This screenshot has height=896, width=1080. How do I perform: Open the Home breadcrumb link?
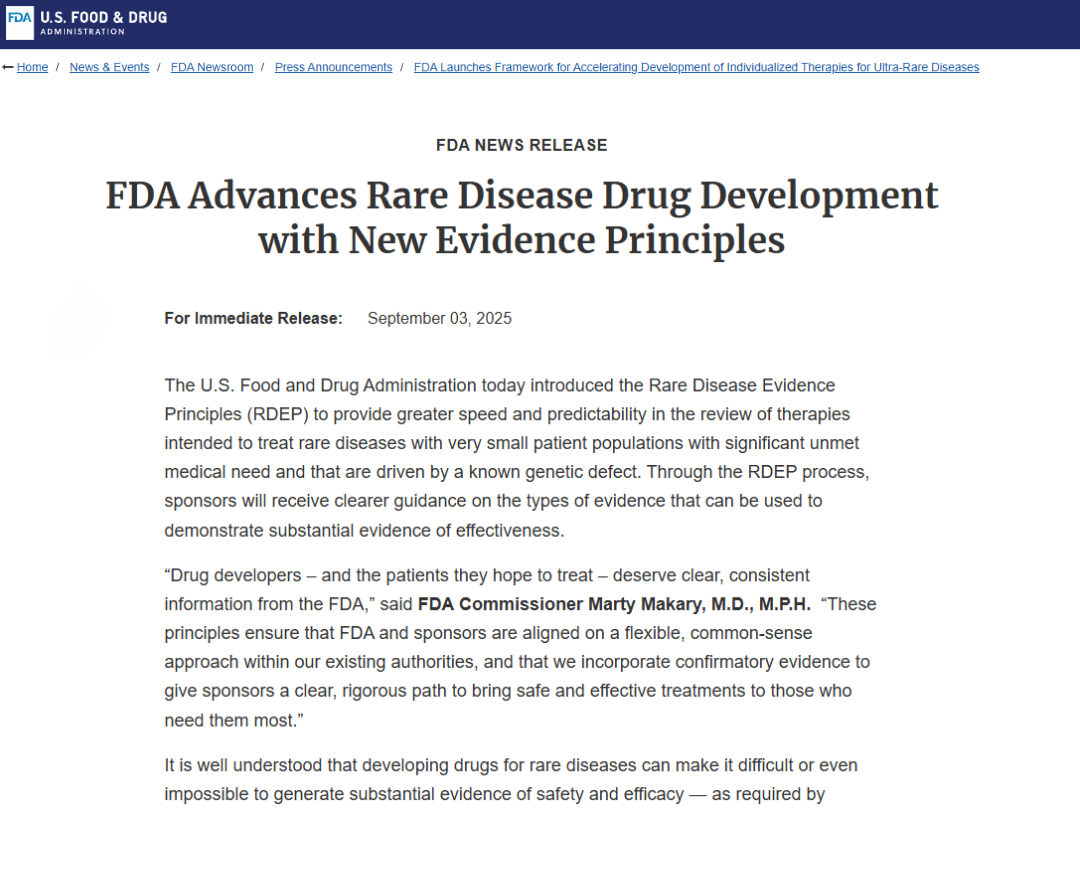coord(32,67)
